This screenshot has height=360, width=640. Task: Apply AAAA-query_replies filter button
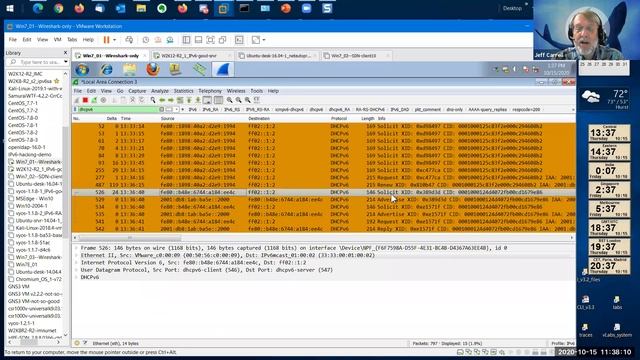tap(487, 109)
